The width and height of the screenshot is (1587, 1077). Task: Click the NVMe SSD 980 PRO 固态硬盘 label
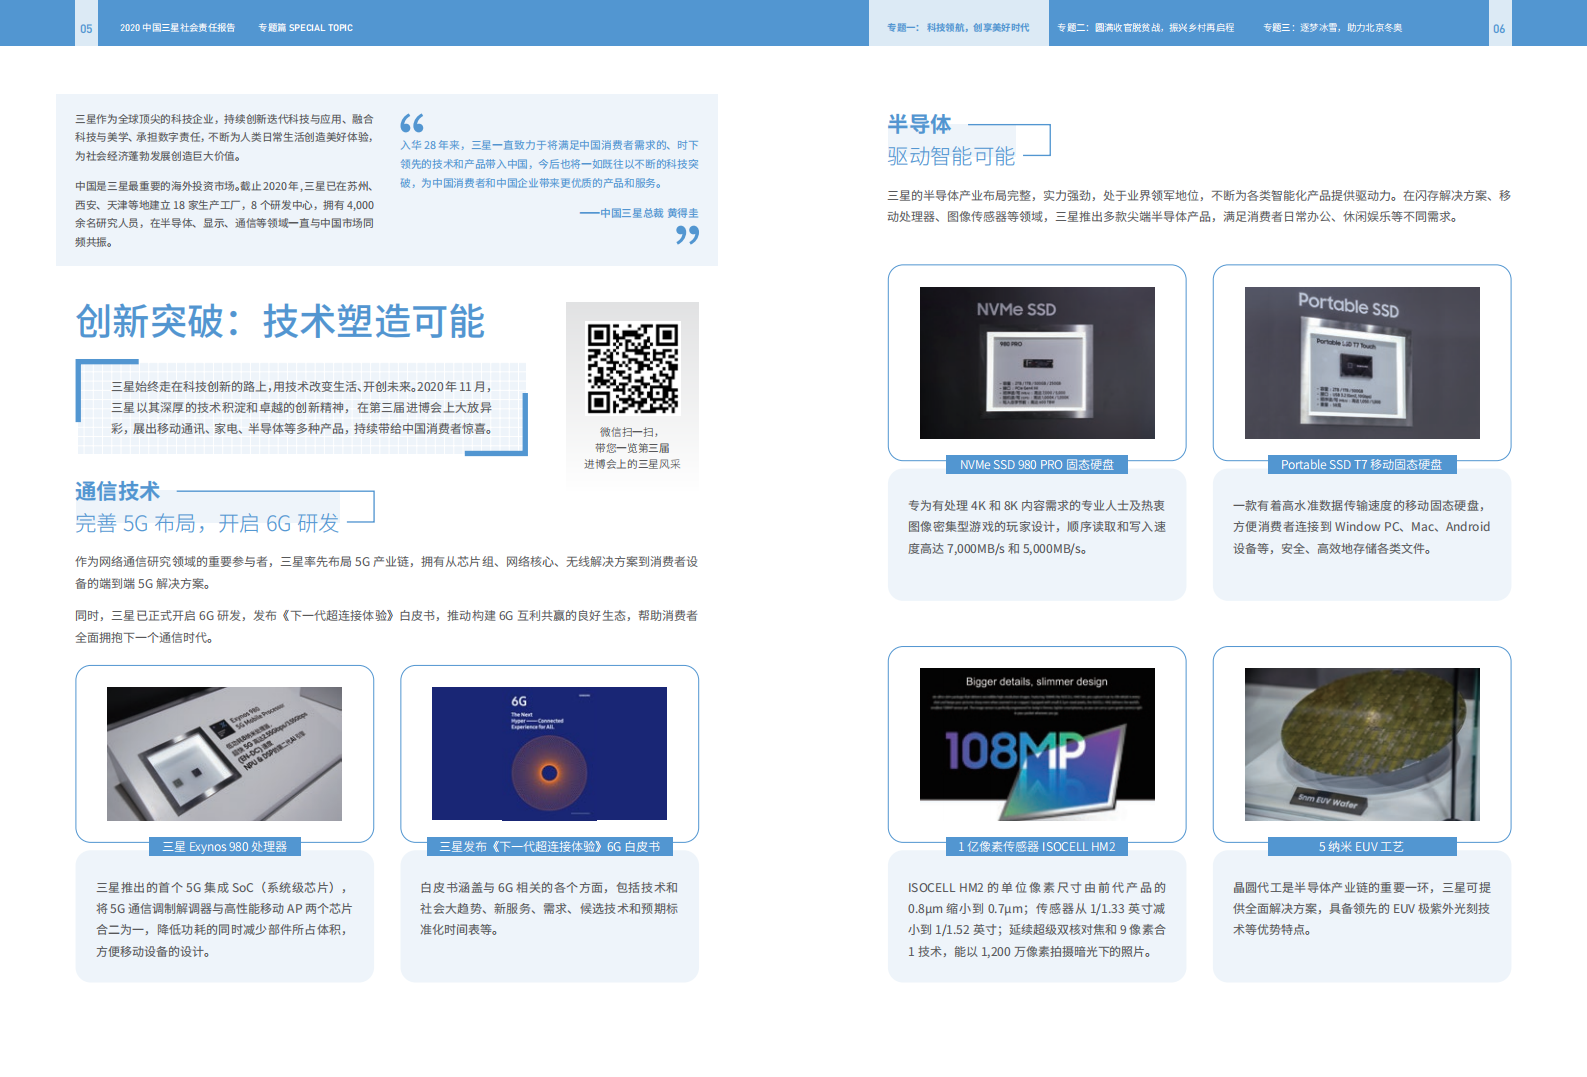point(1037,465)
